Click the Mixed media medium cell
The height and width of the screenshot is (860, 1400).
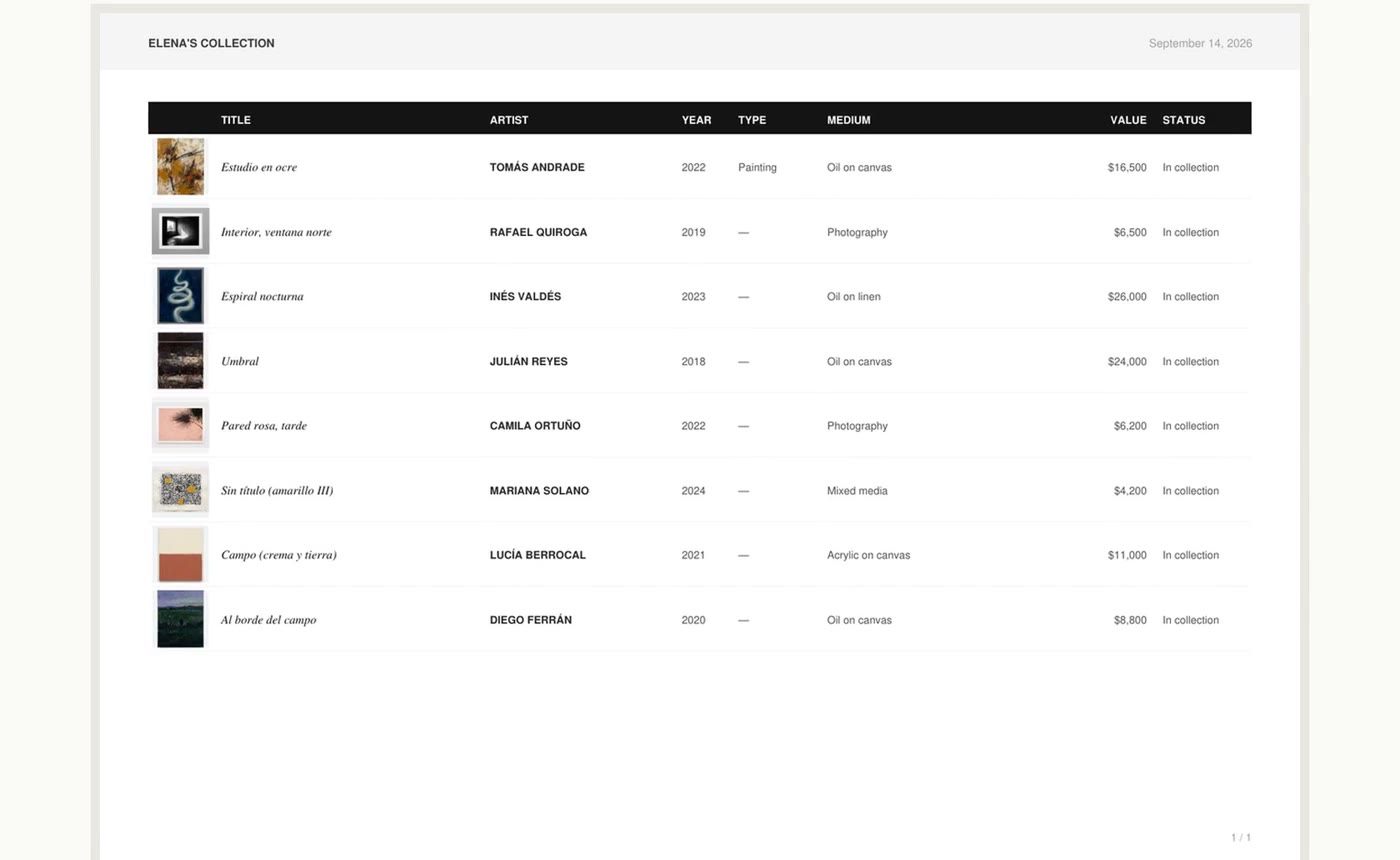tap(857, 490)
